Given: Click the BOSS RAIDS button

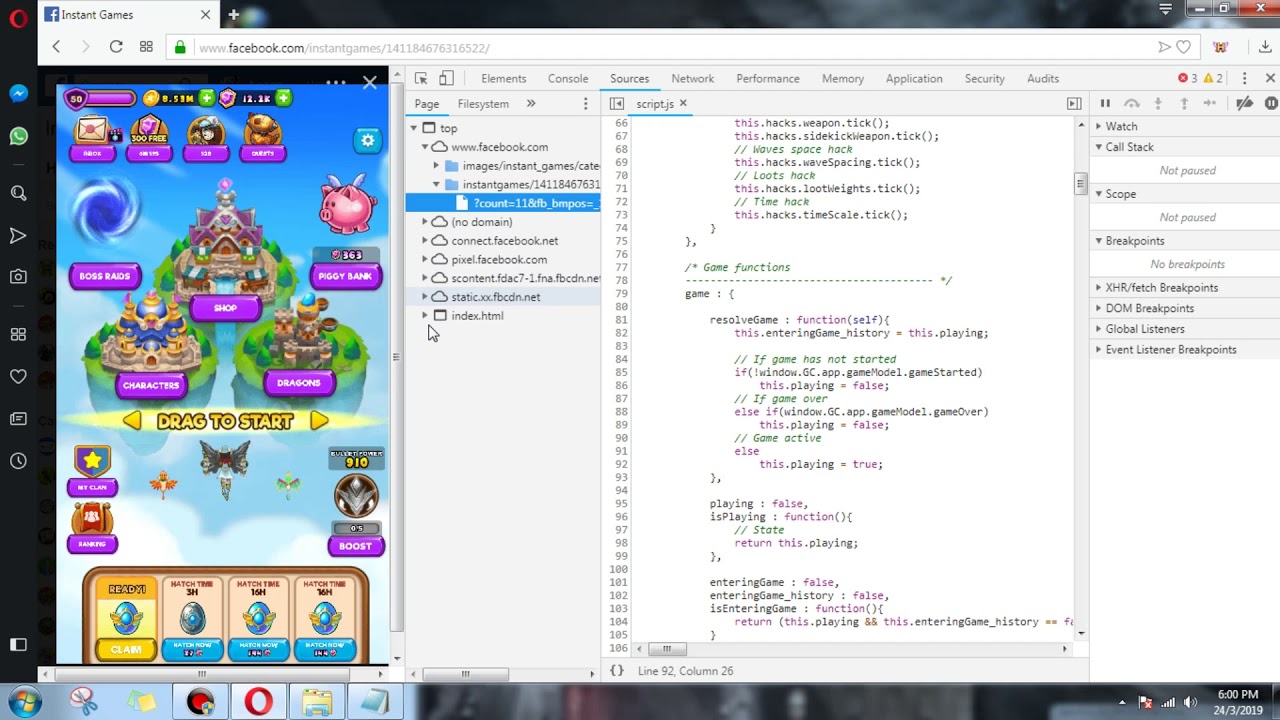Looking at the screenshot, I should click(x=105, y=276).
